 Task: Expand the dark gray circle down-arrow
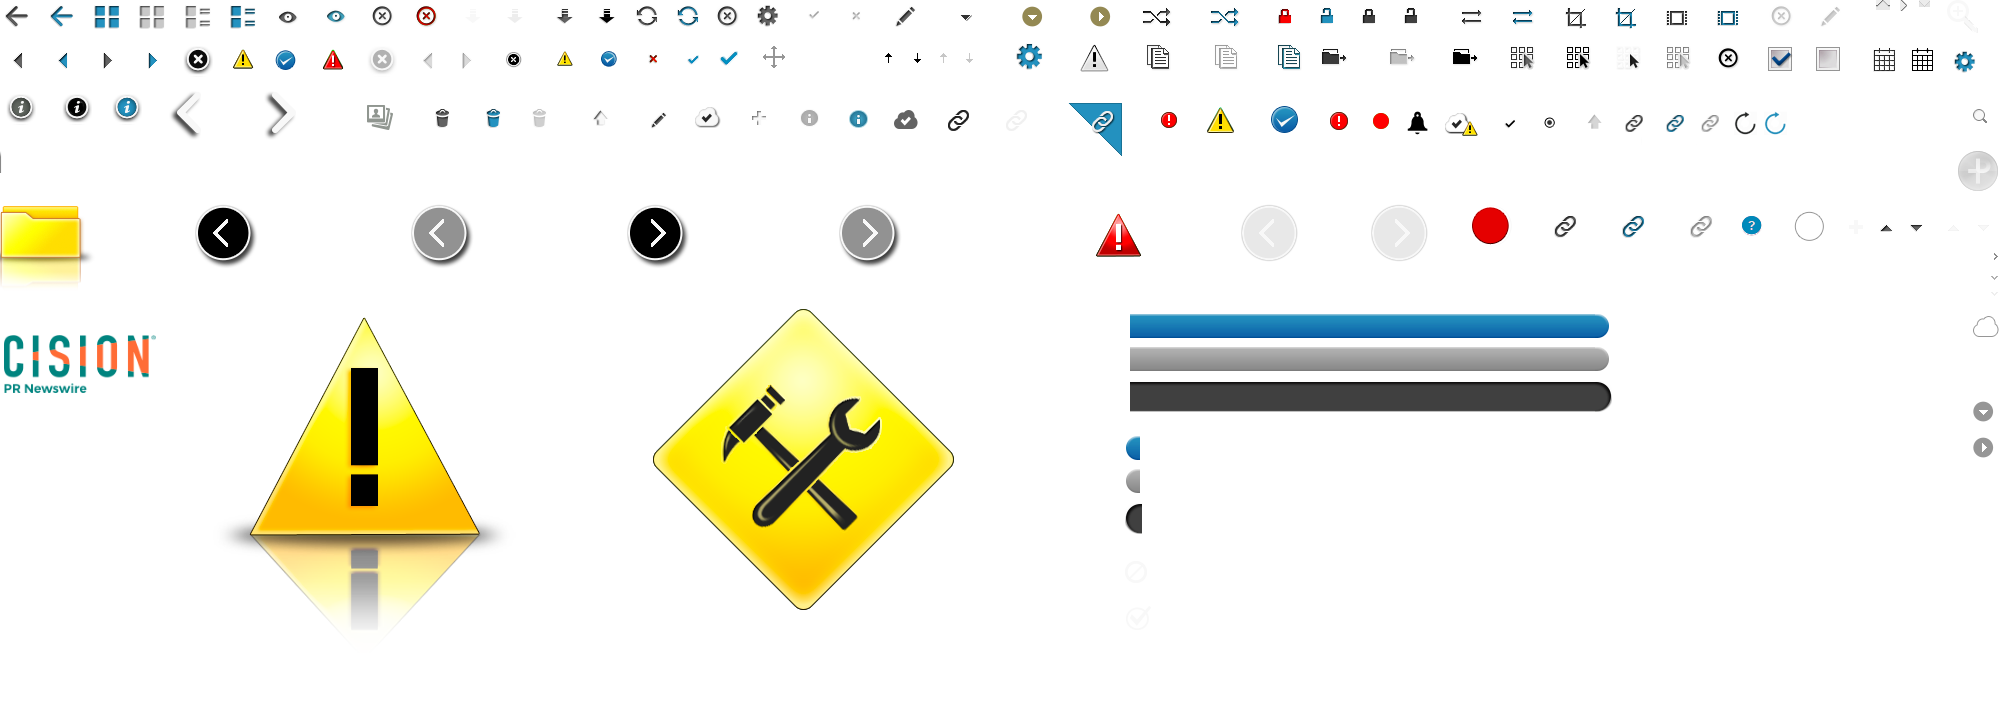click(x=1983, y=412)
